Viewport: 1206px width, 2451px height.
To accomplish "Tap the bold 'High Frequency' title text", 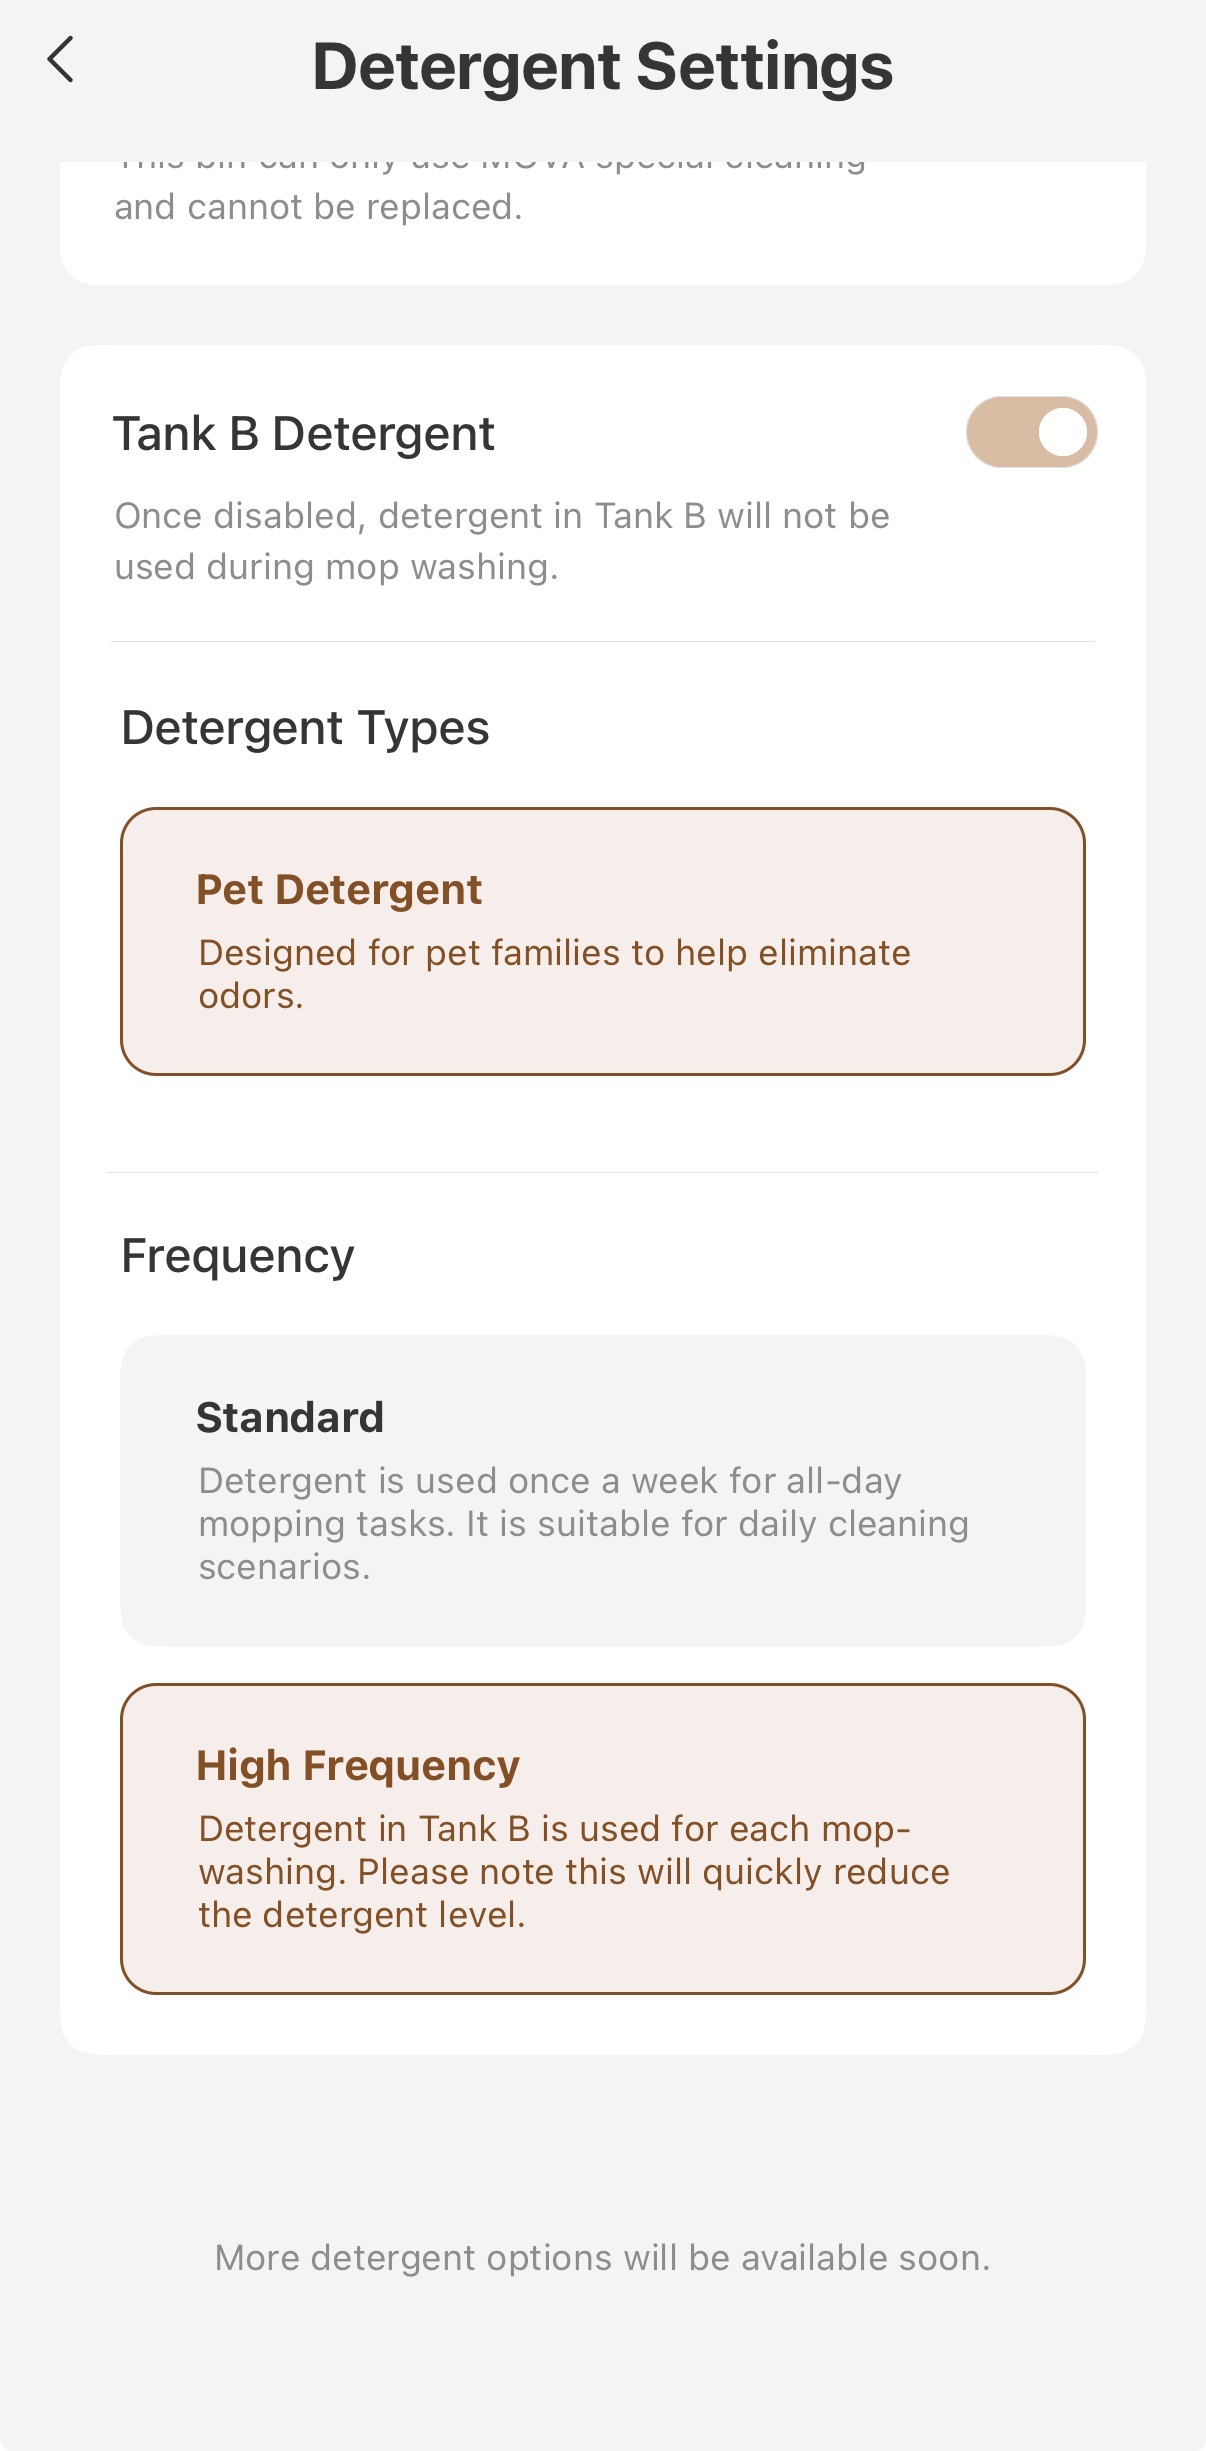I will coord(358,1765).
